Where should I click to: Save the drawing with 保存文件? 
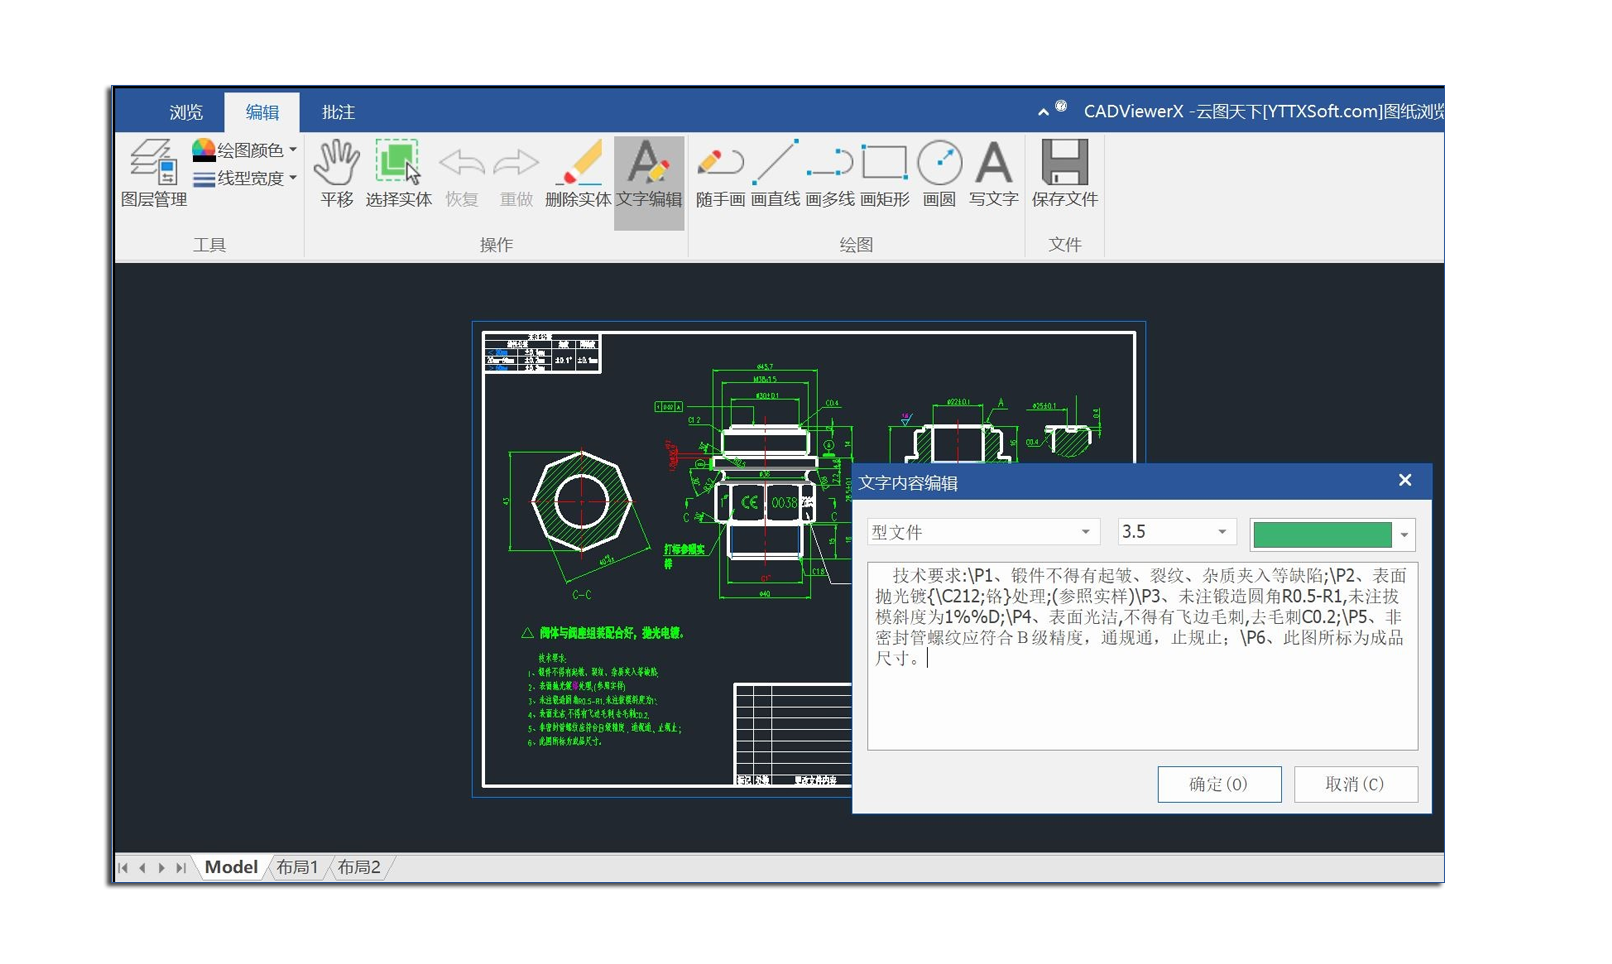[x=1063, y=178]
